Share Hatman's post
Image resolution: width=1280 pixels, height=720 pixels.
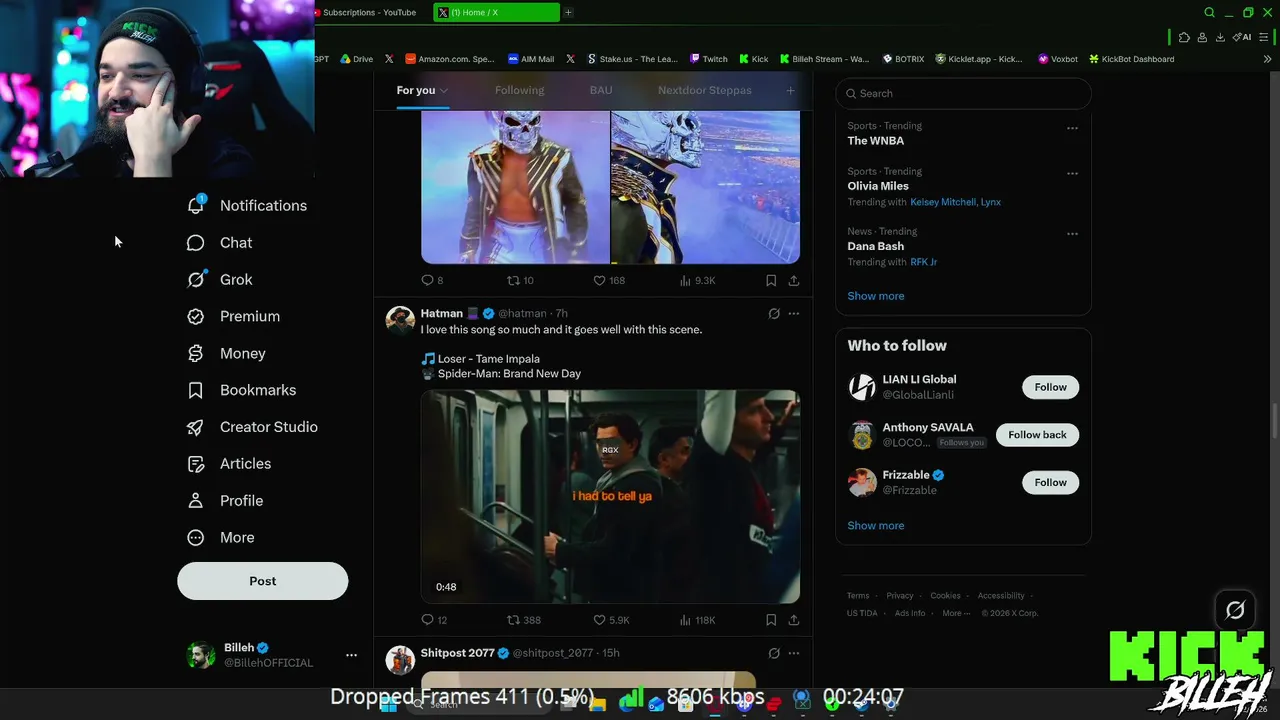pos(794,620)
